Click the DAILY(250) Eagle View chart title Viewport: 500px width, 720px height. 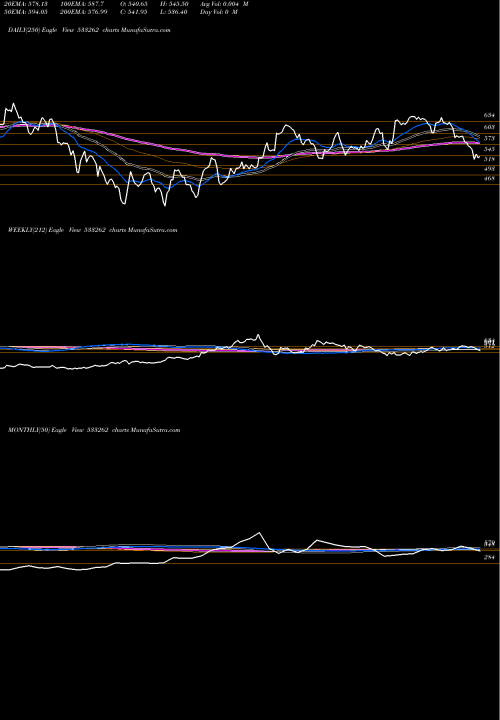point(89,30)
